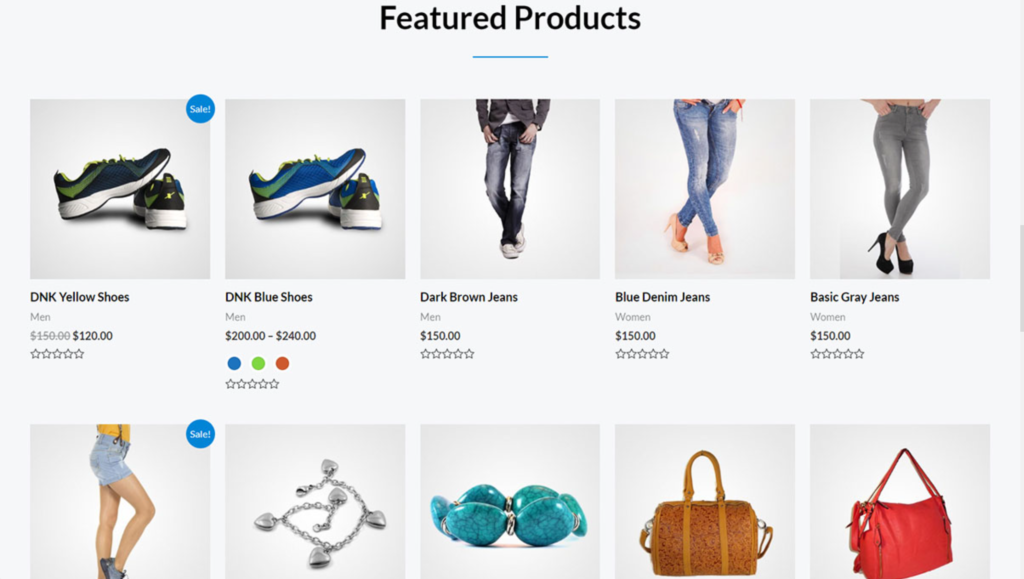
Task: Open the Basic Gray Jeans product link
Action: (x=855, y=297)
